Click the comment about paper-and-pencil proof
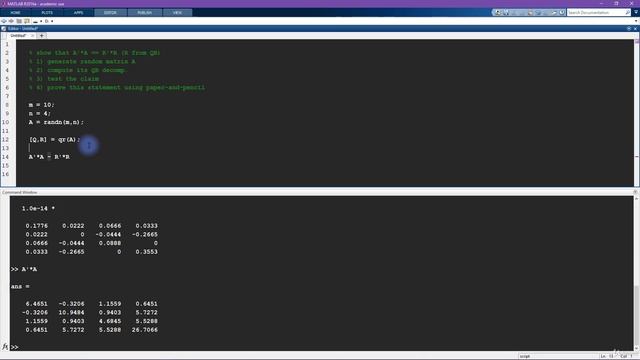 click(x=126, y=87)
